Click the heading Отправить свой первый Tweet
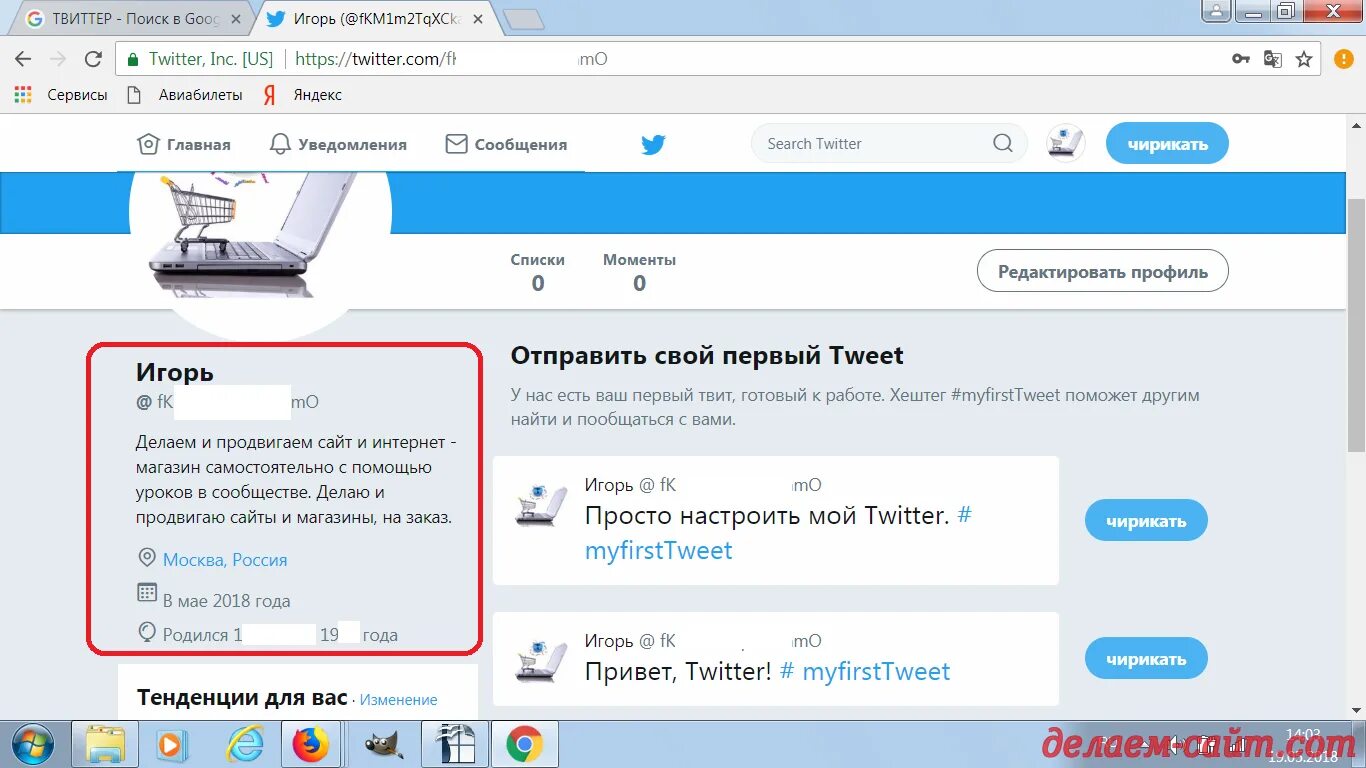This screenshot has height=768, width=1366. pyautogui.click(x=707, y=355)
